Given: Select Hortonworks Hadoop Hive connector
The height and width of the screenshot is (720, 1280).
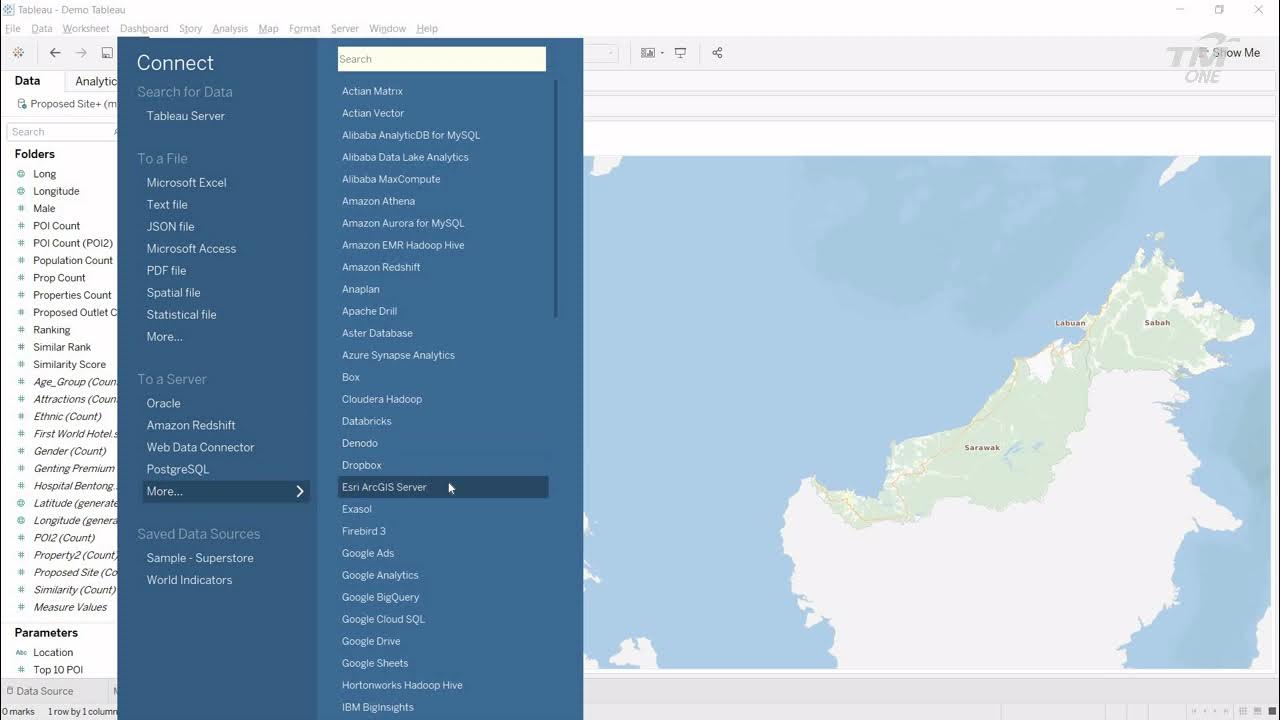Looking at the screenshot, I should click(x=402, y=685).
